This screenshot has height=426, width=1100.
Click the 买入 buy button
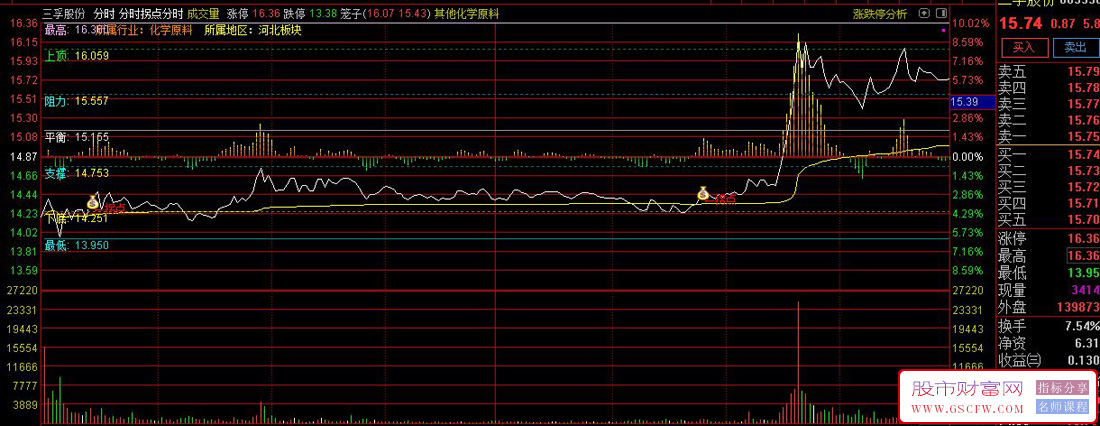click(x=1024, y=47)
